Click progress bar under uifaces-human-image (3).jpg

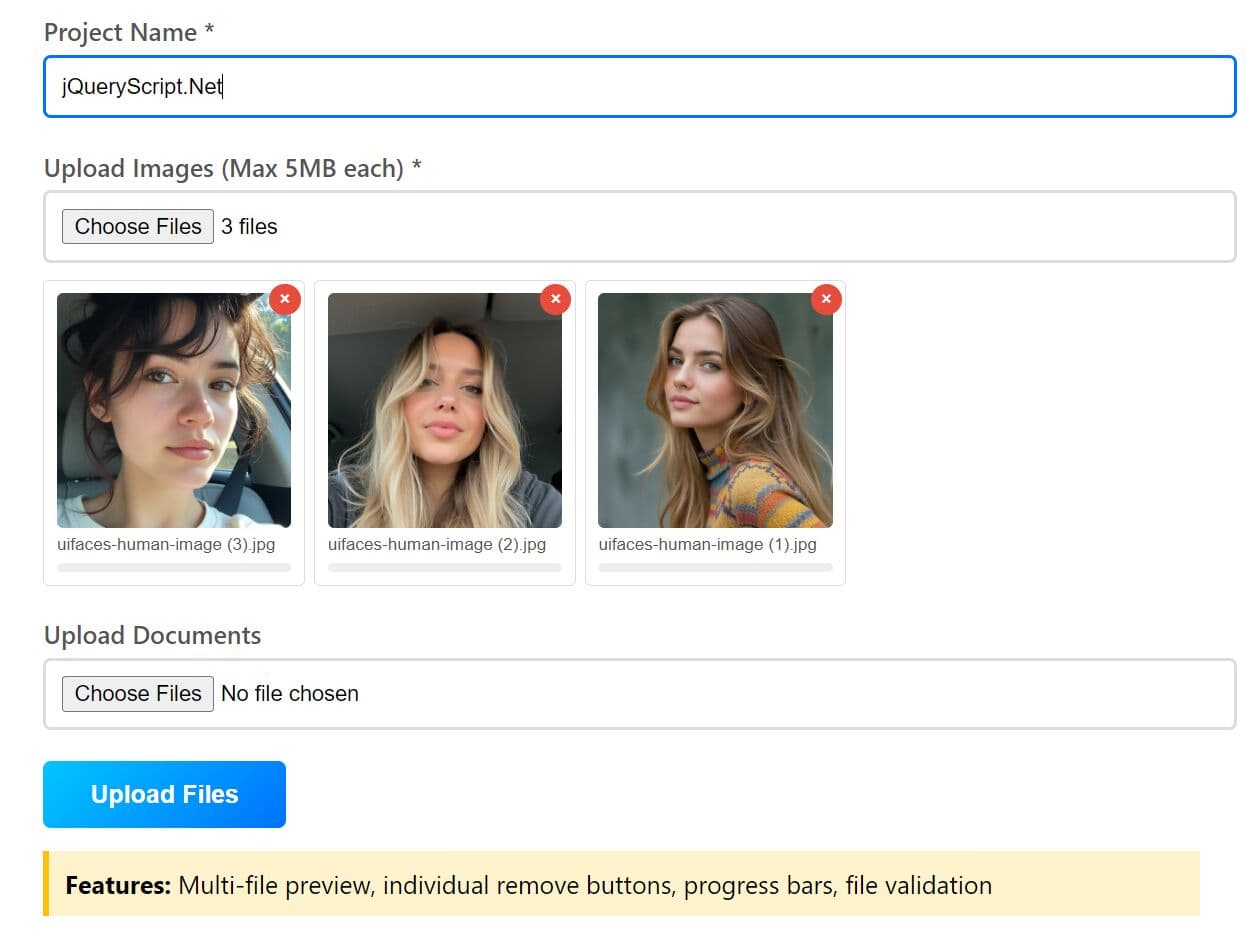174,568
